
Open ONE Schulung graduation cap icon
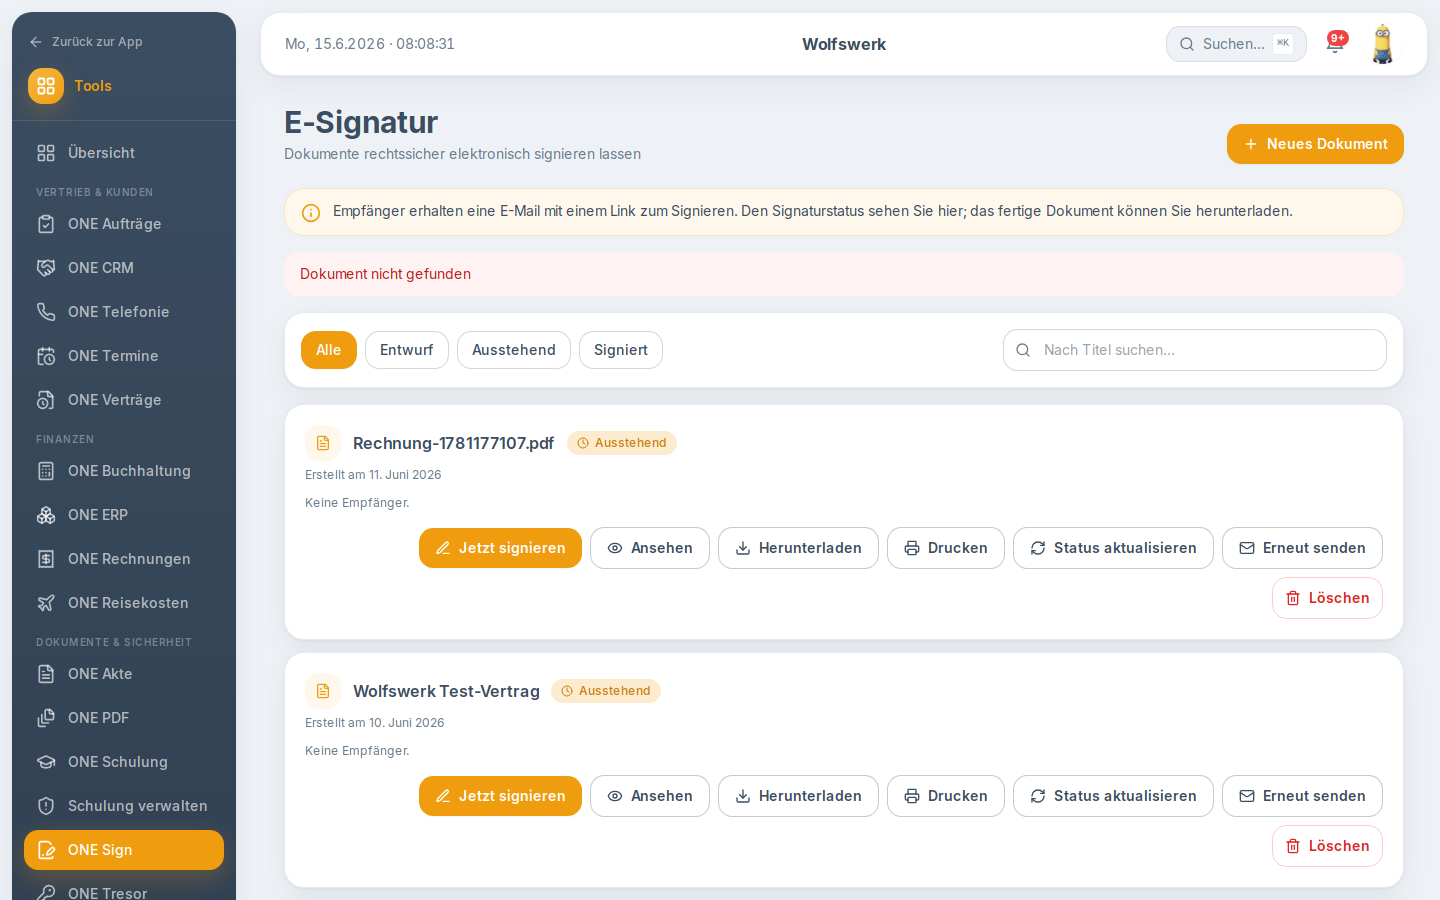[46, 762]
